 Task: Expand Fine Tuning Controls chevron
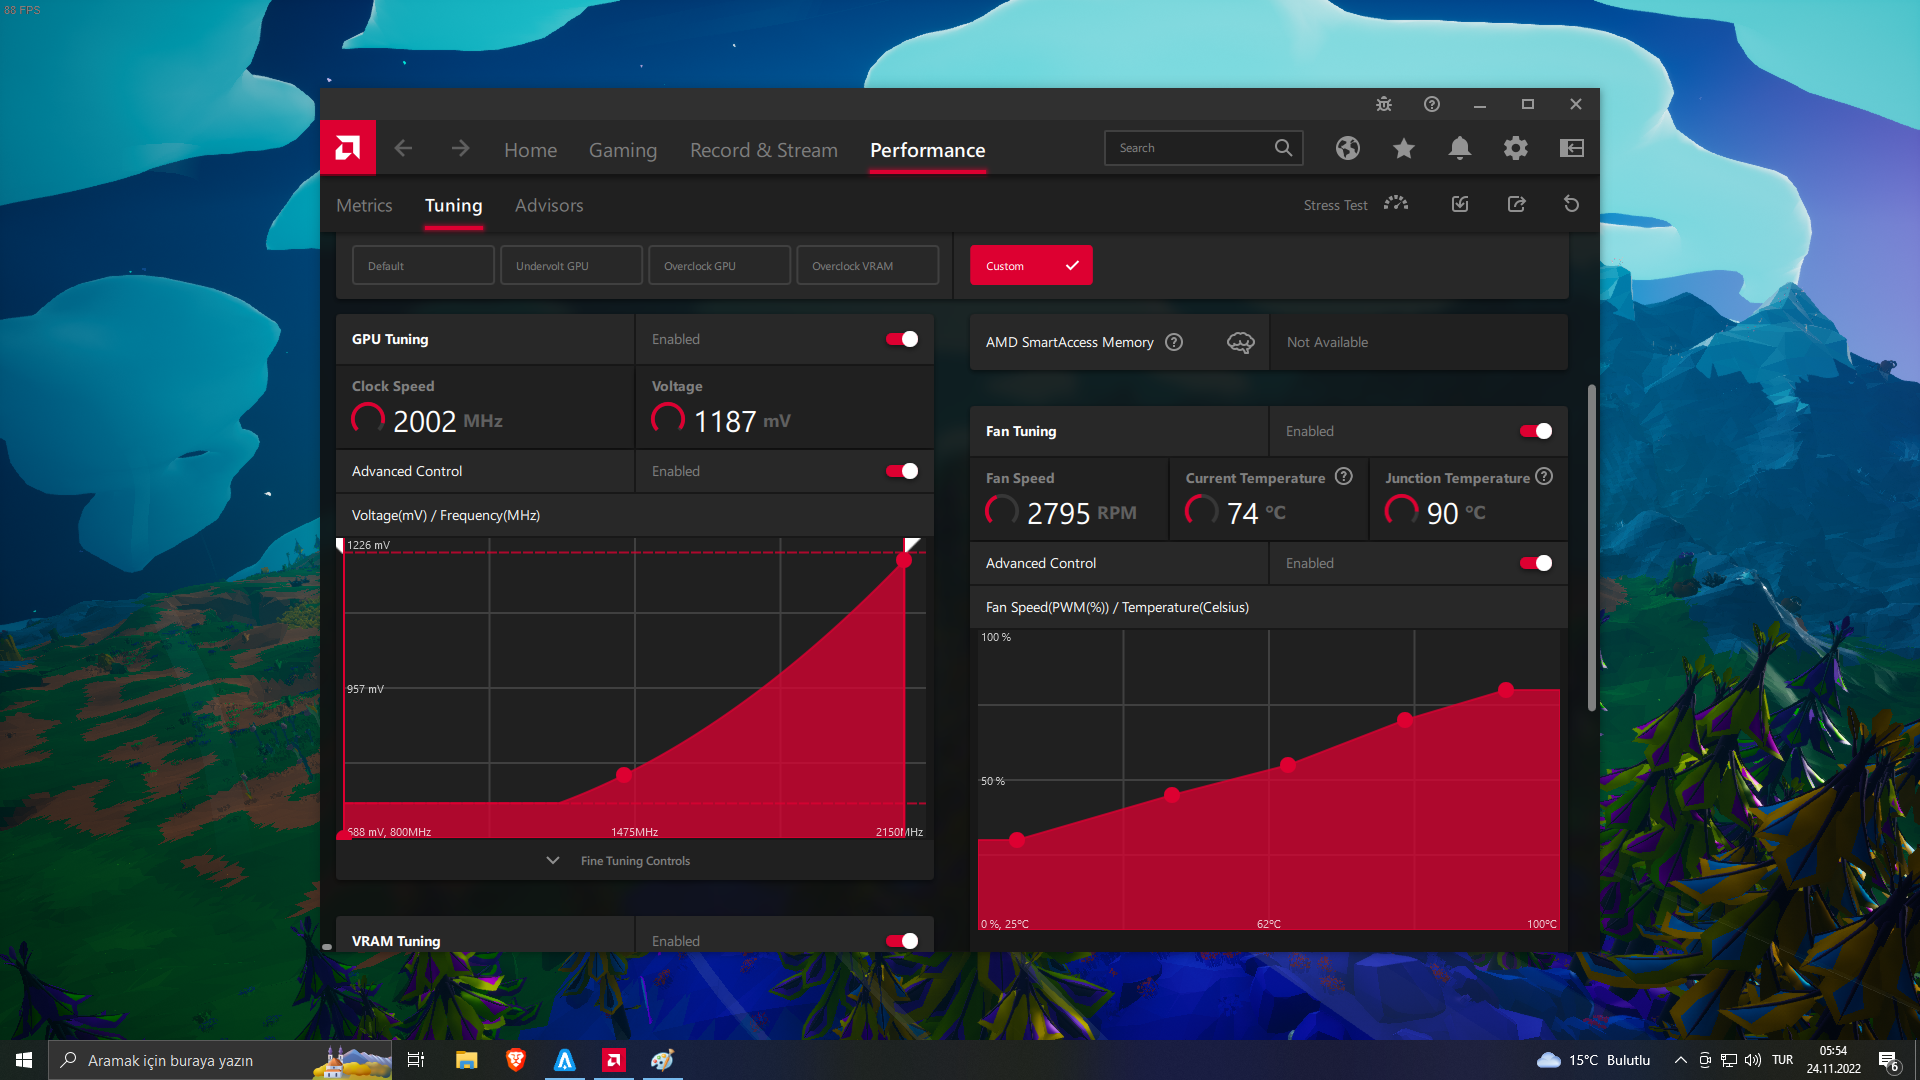point(553,860)
